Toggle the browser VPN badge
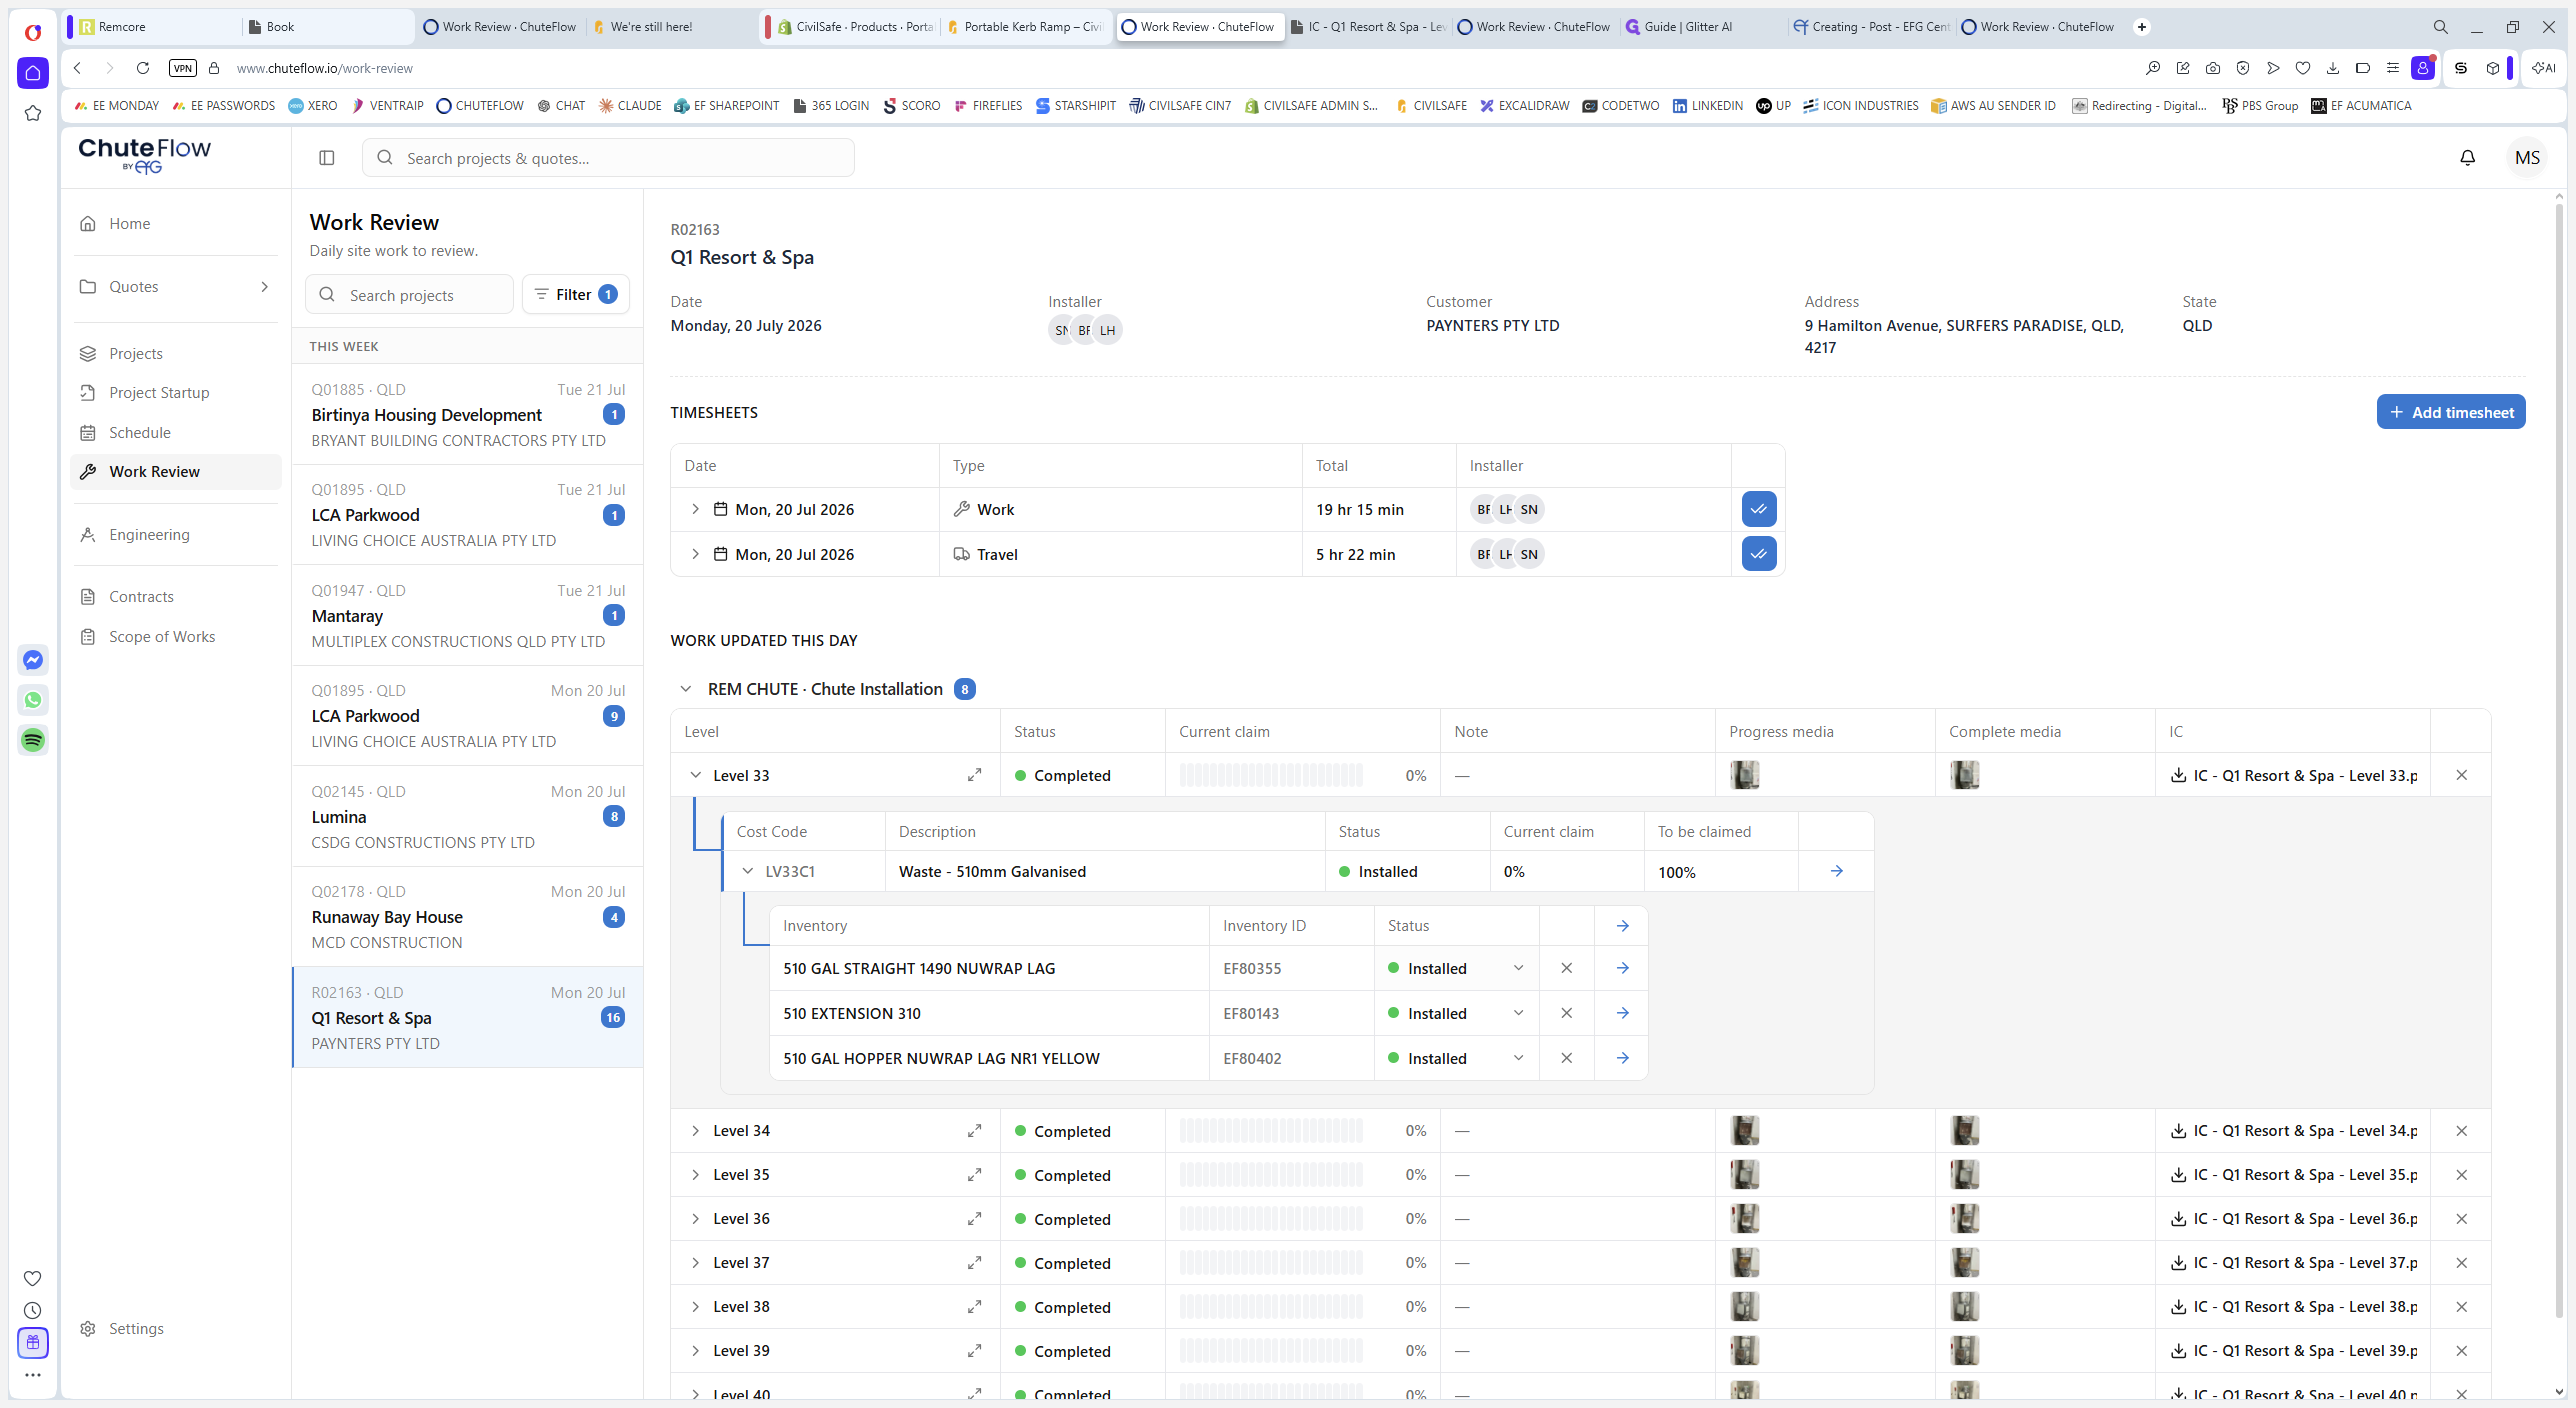This screenshot has height=1408, width=2576. pyautogui.click(x=183, y=68)
